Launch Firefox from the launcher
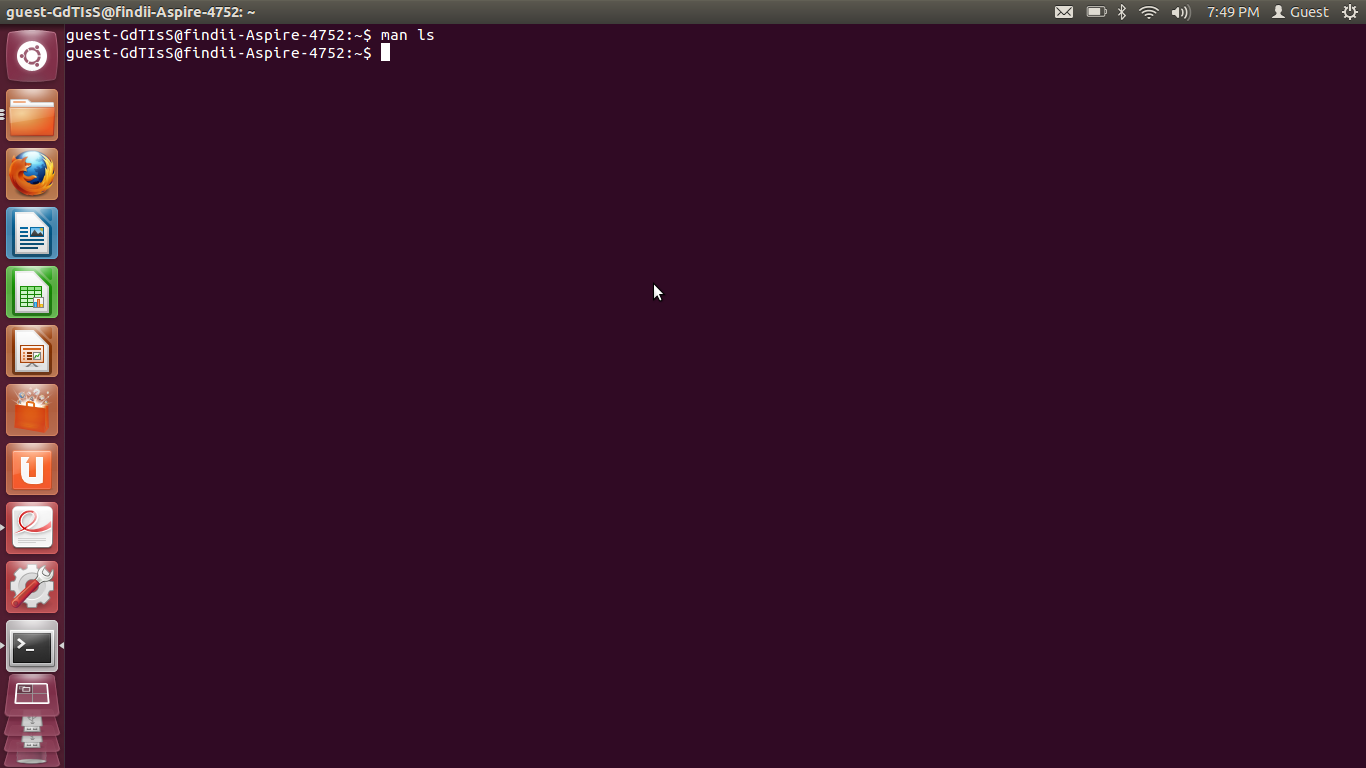Viewport: 1366px width, 768px height. pyautogui.click(x=32, y=173)
